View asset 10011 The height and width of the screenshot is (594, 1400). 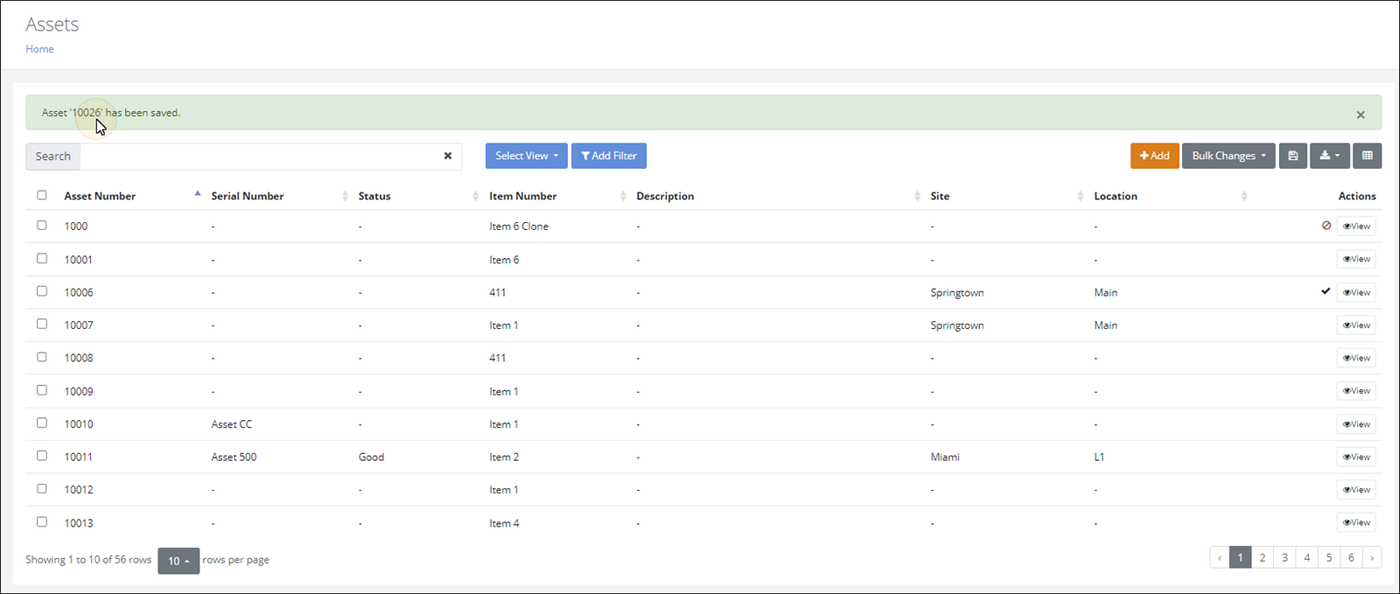[1356, 457]
